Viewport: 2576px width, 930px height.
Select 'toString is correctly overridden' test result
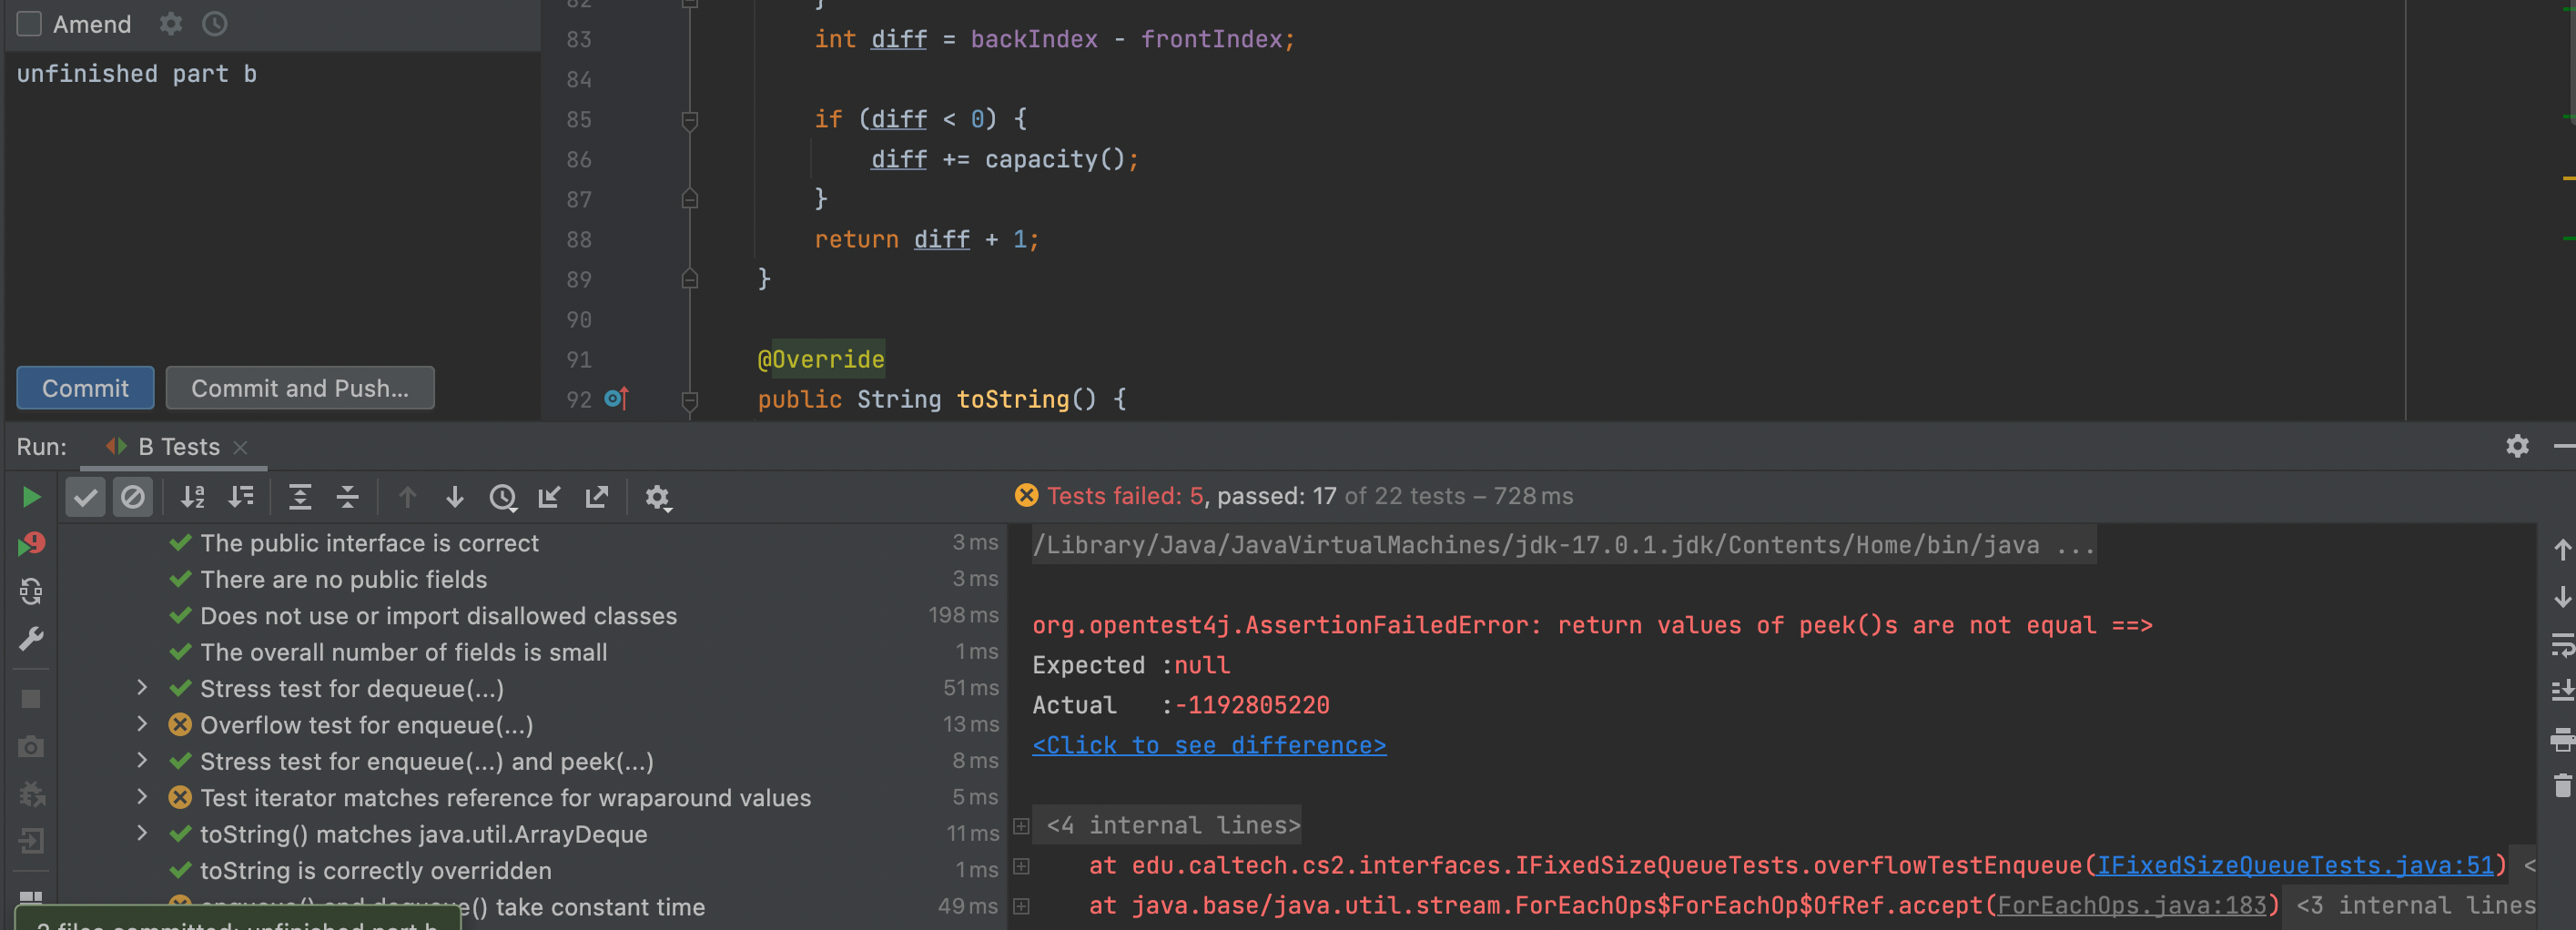375,870
